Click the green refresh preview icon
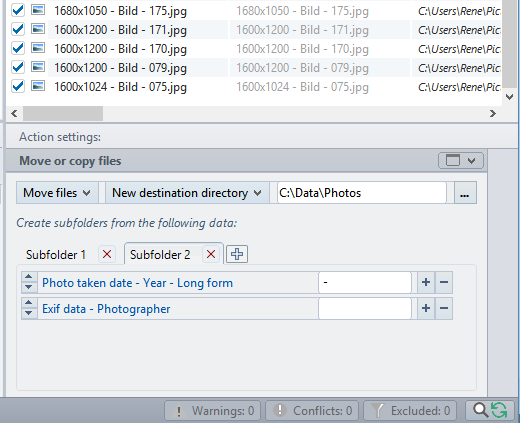This screenshot has width=520, height=423. [x=499, y=410]
